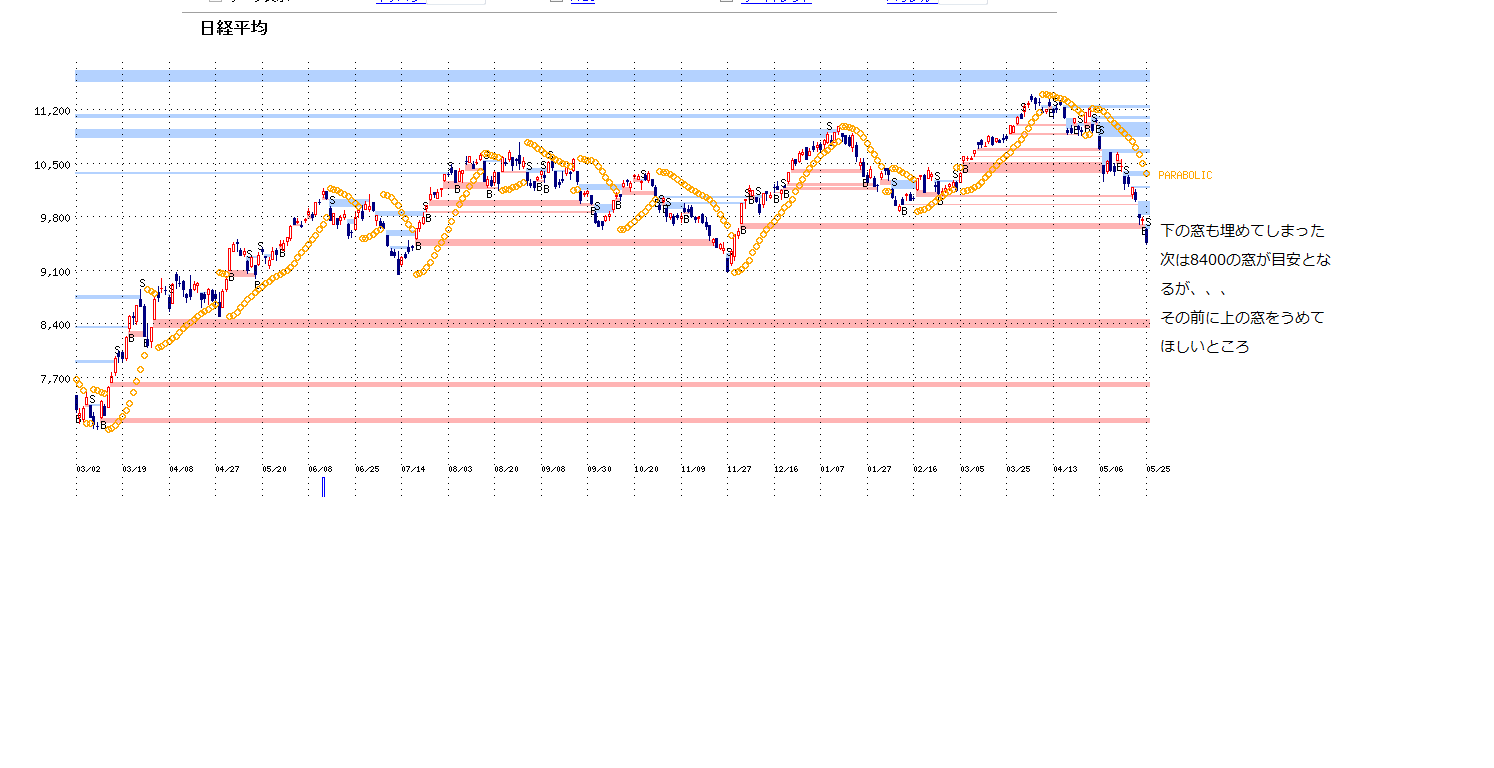
Task: Click the 04/13 date label on the axis
Action: click(1064, 469)
